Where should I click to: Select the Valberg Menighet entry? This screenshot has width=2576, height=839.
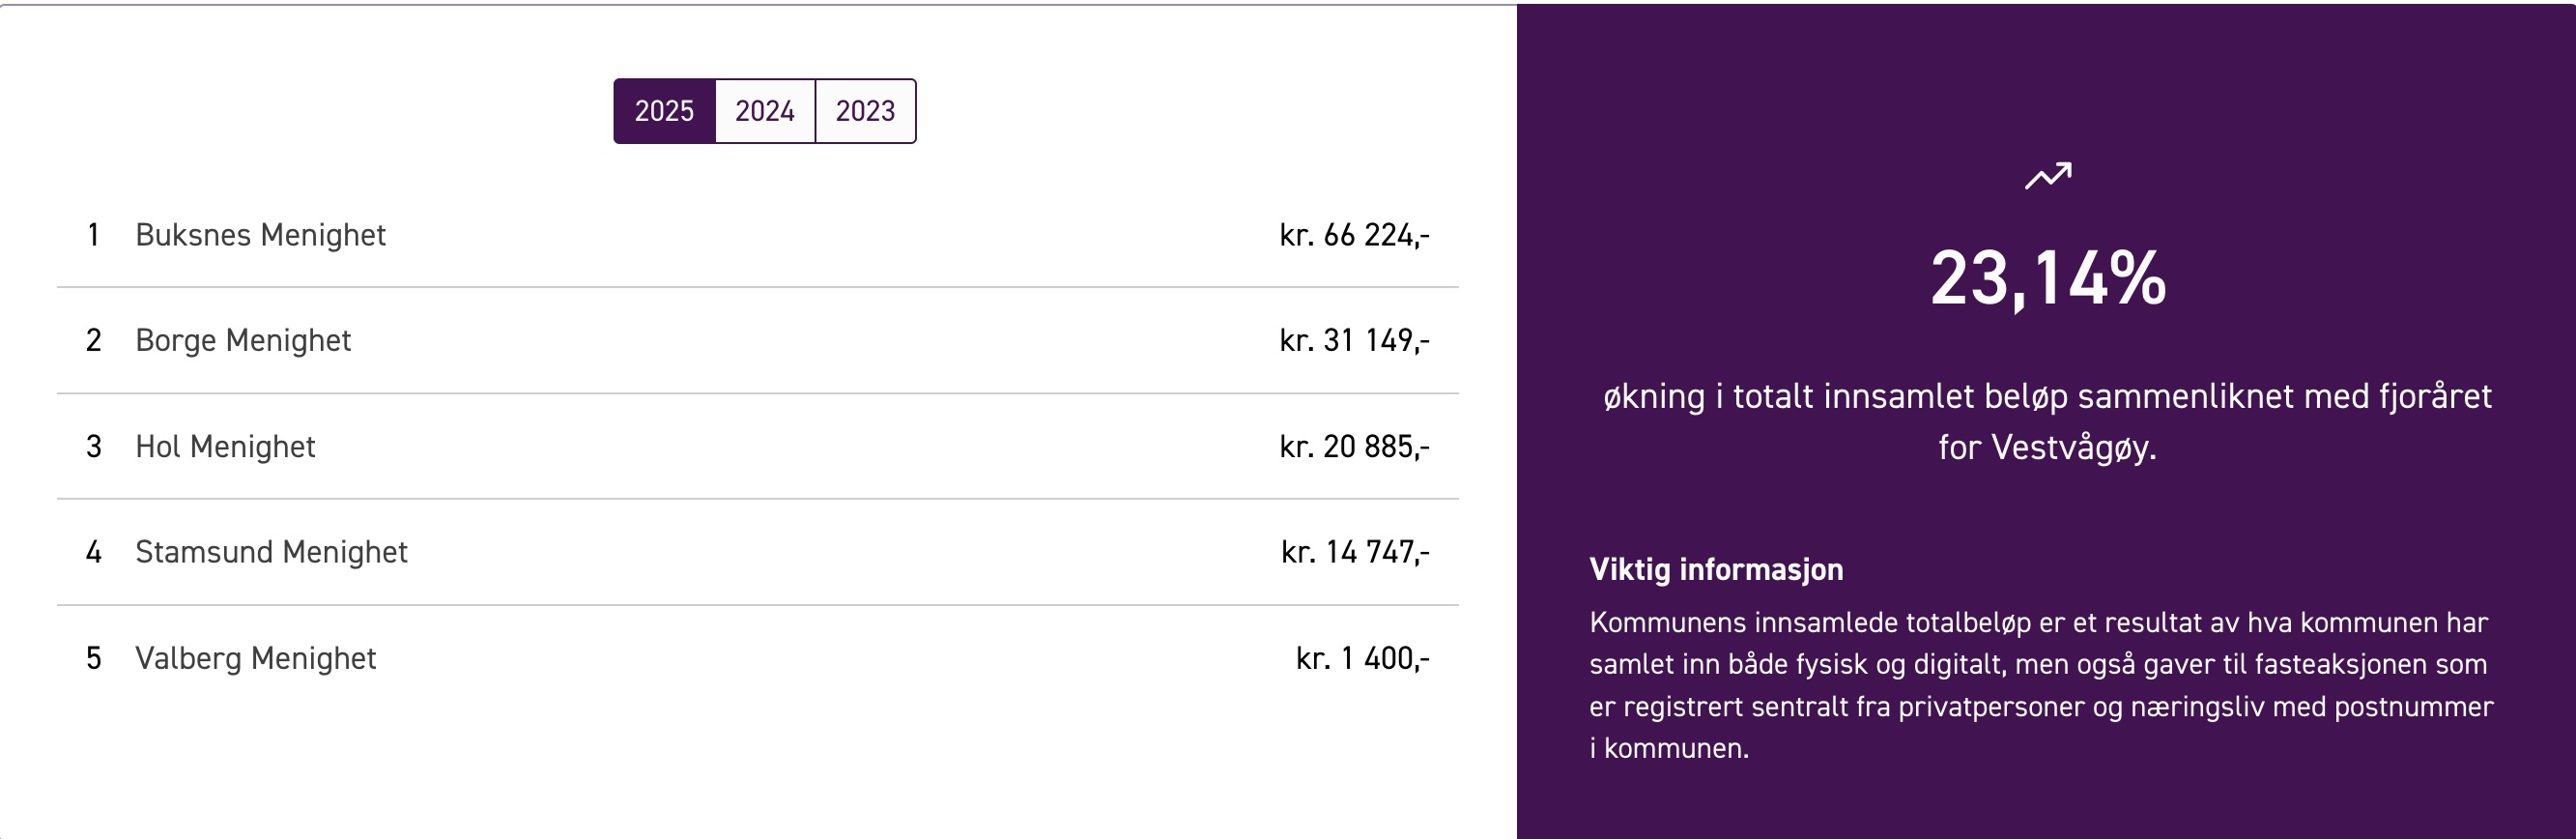coord(758,658)
